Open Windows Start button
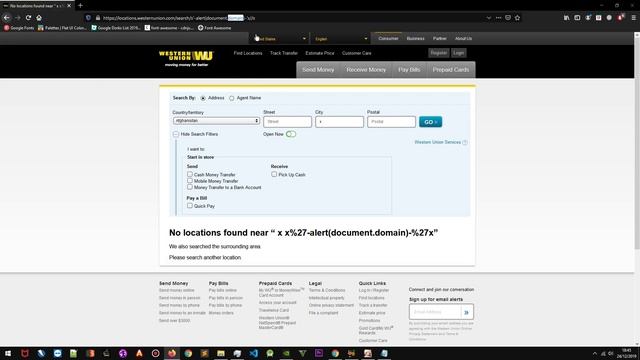Image resolution: width=640 pixels, height=360 pixels. coord(8,353)
